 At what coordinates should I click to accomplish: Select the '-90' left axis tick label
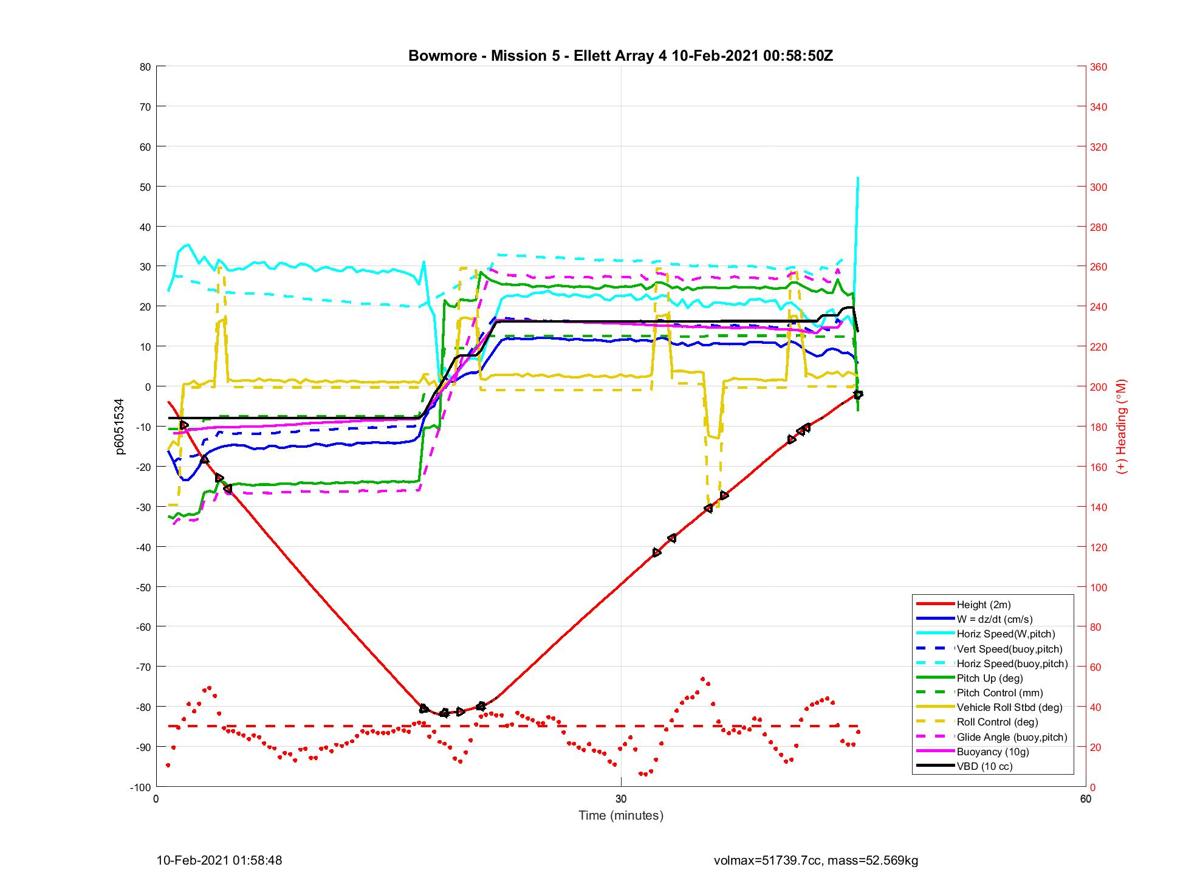pos(142,747)
